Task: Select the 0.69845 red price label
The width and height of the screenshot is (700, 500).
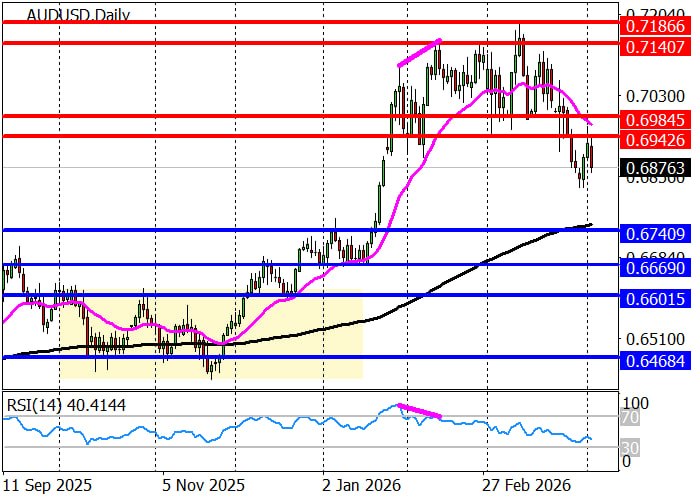Action: click(655, 117)
